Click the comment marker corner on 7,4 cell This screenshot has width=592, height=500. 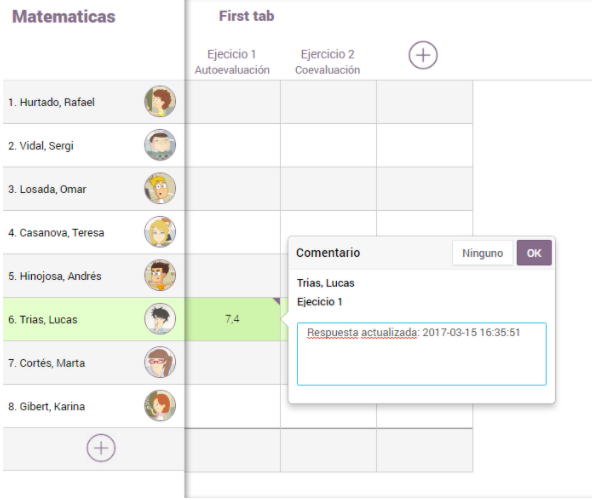276,301
